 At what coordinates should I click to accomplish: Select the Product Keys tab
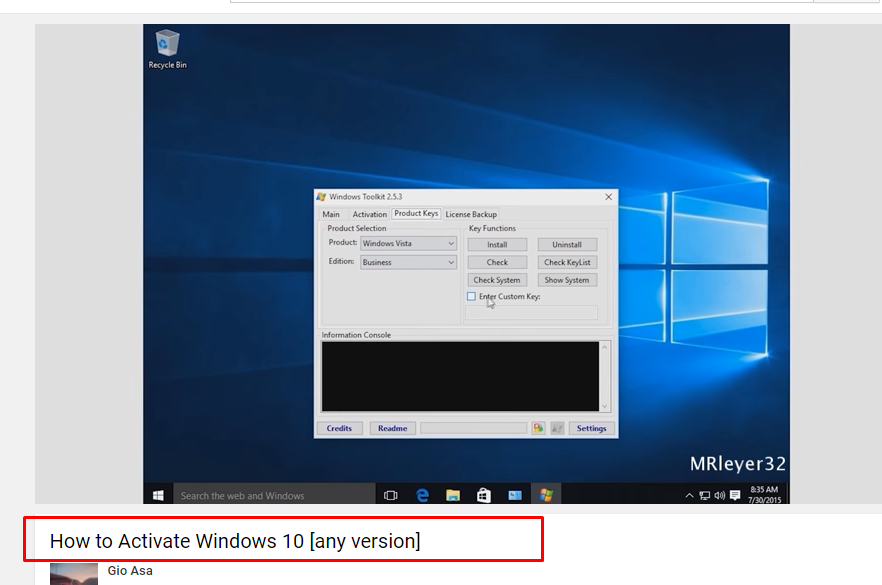click(x=416, y=214)
